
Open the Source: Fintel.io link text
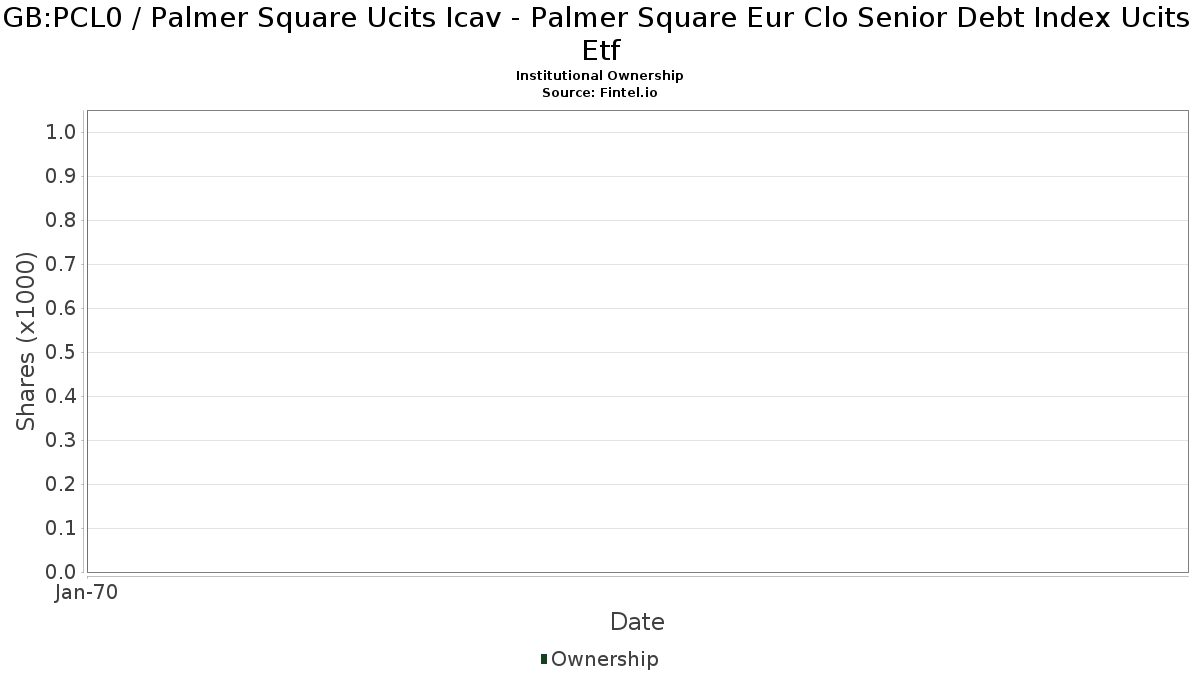[600, 92]
